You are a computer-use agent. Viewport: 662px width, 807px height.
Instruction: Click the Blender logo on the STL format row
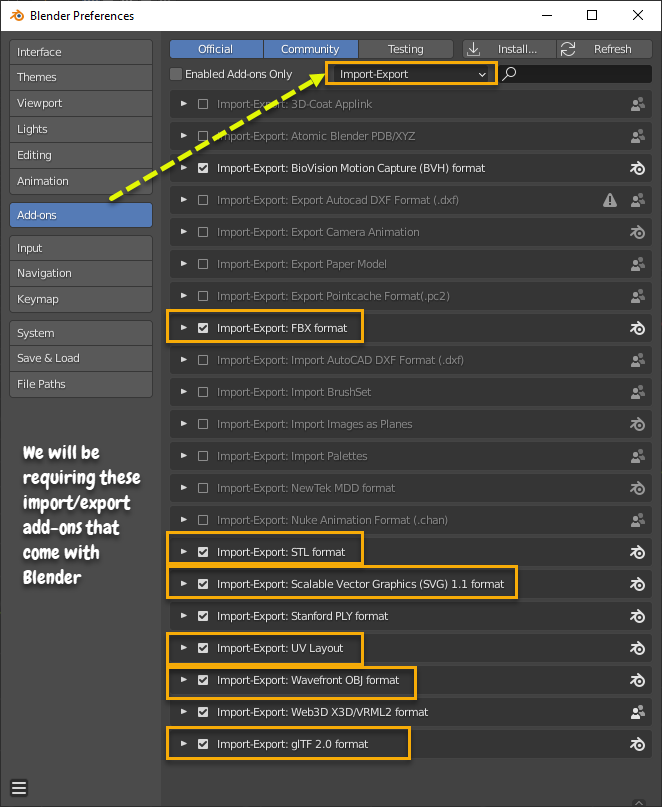coord(637,552)
